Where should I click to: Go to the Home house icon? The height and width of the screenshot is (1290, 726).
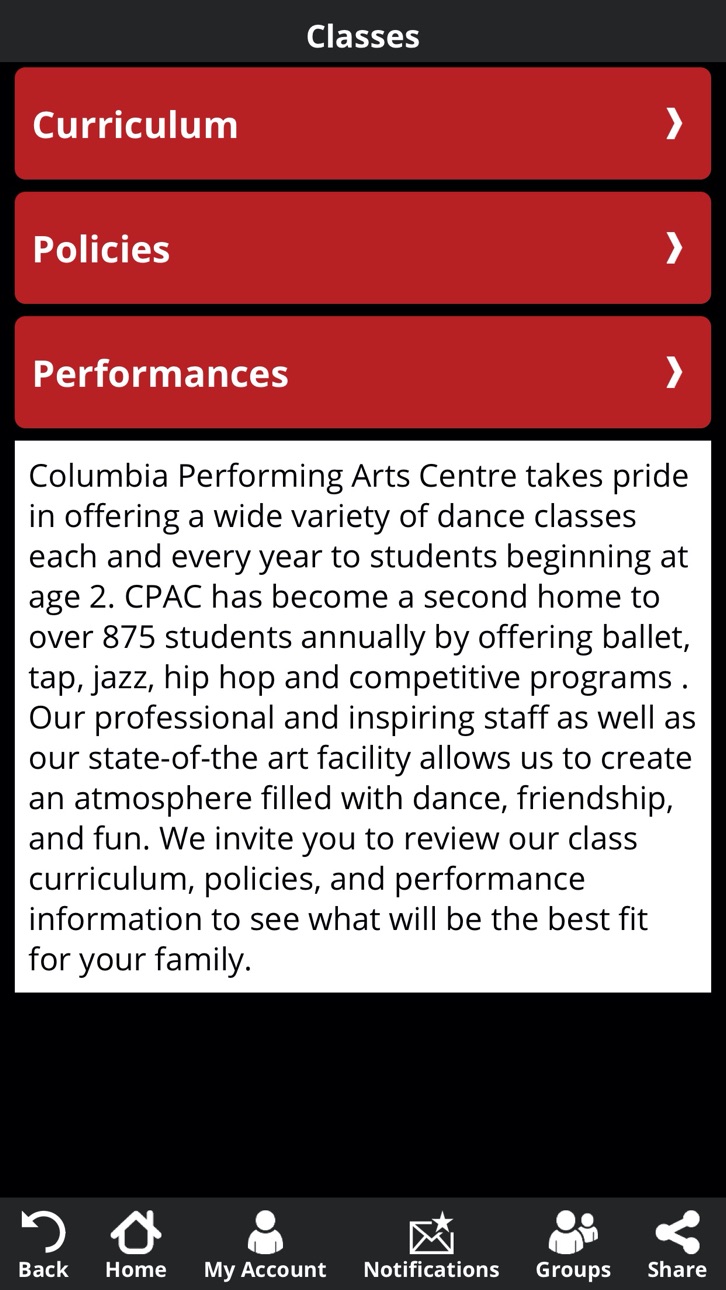coord(136,1231)
